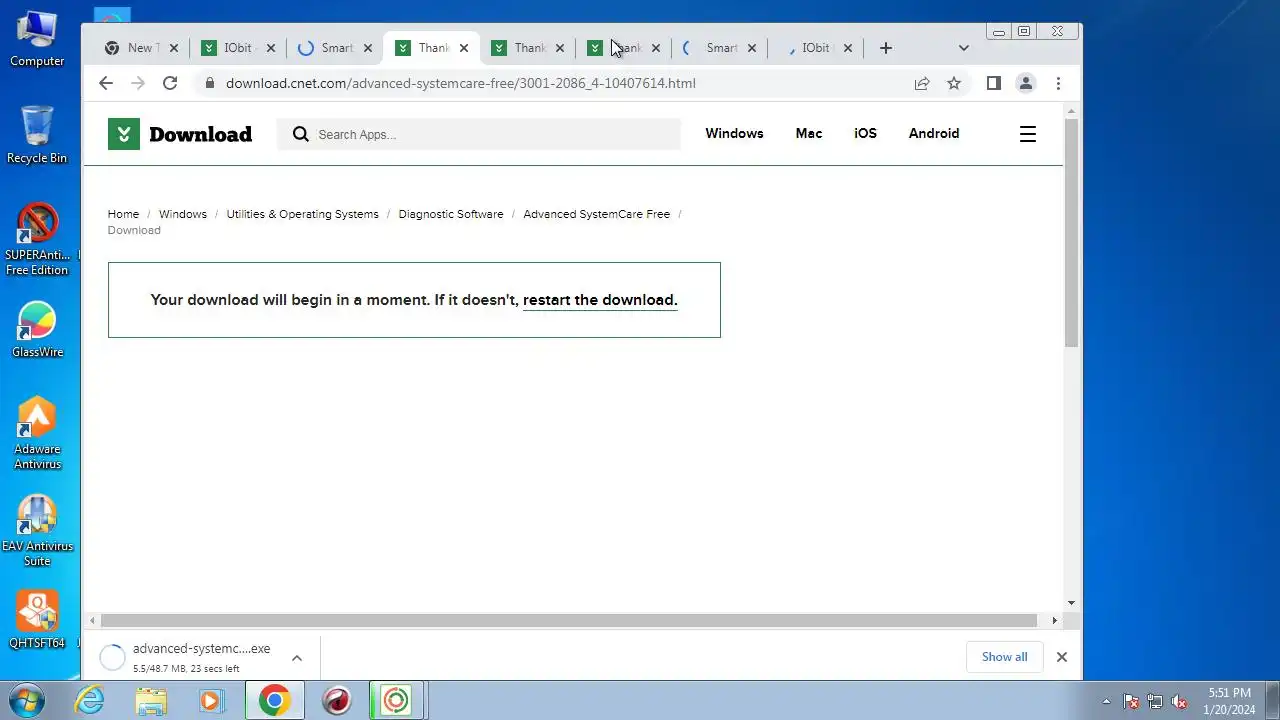Click the search magnifier icon
The image size is (1280, 720).
coord(300,134)
